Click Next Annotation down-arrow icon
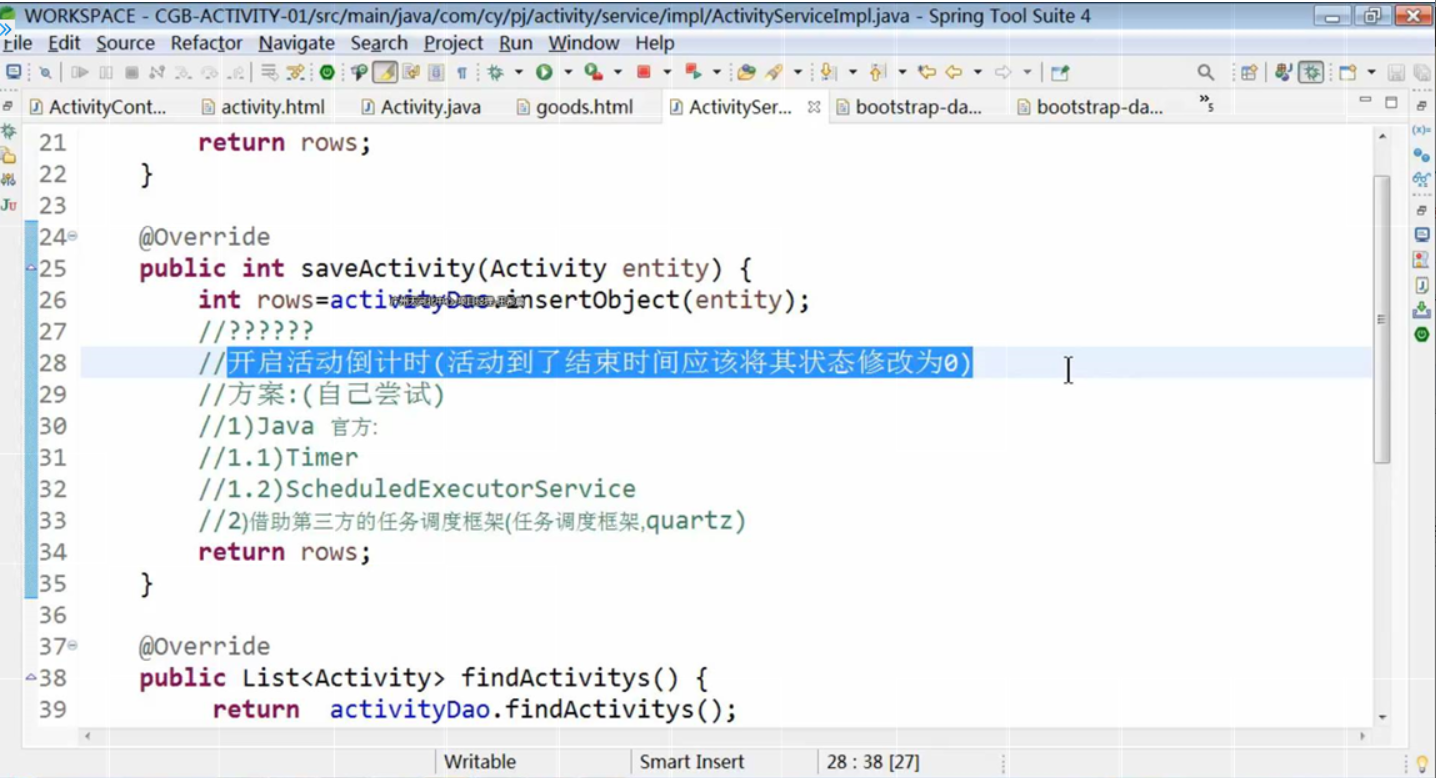Image resolution: width=1436 pixels, height=778 pixels. pos(827,72)
